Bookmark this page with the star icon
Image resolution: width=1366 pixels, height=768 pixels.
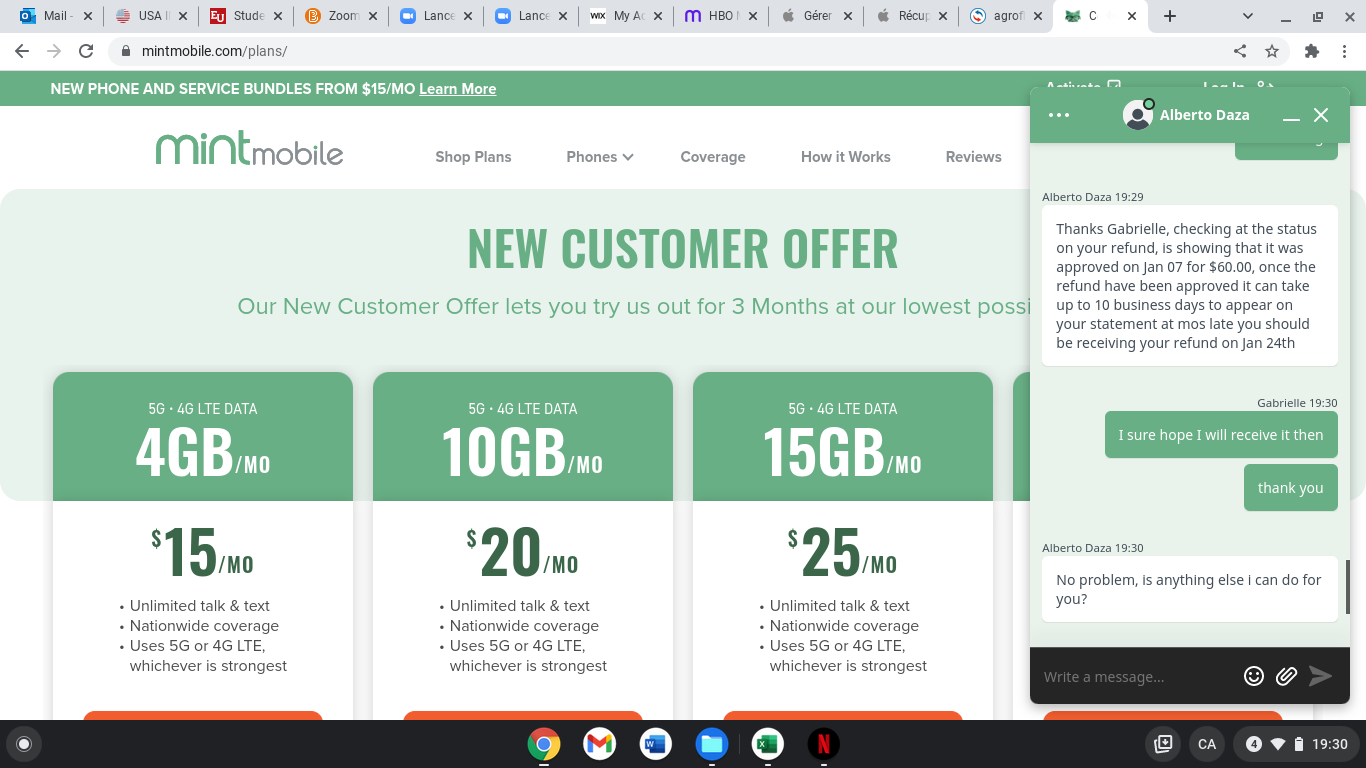[x=1272, y=51]
